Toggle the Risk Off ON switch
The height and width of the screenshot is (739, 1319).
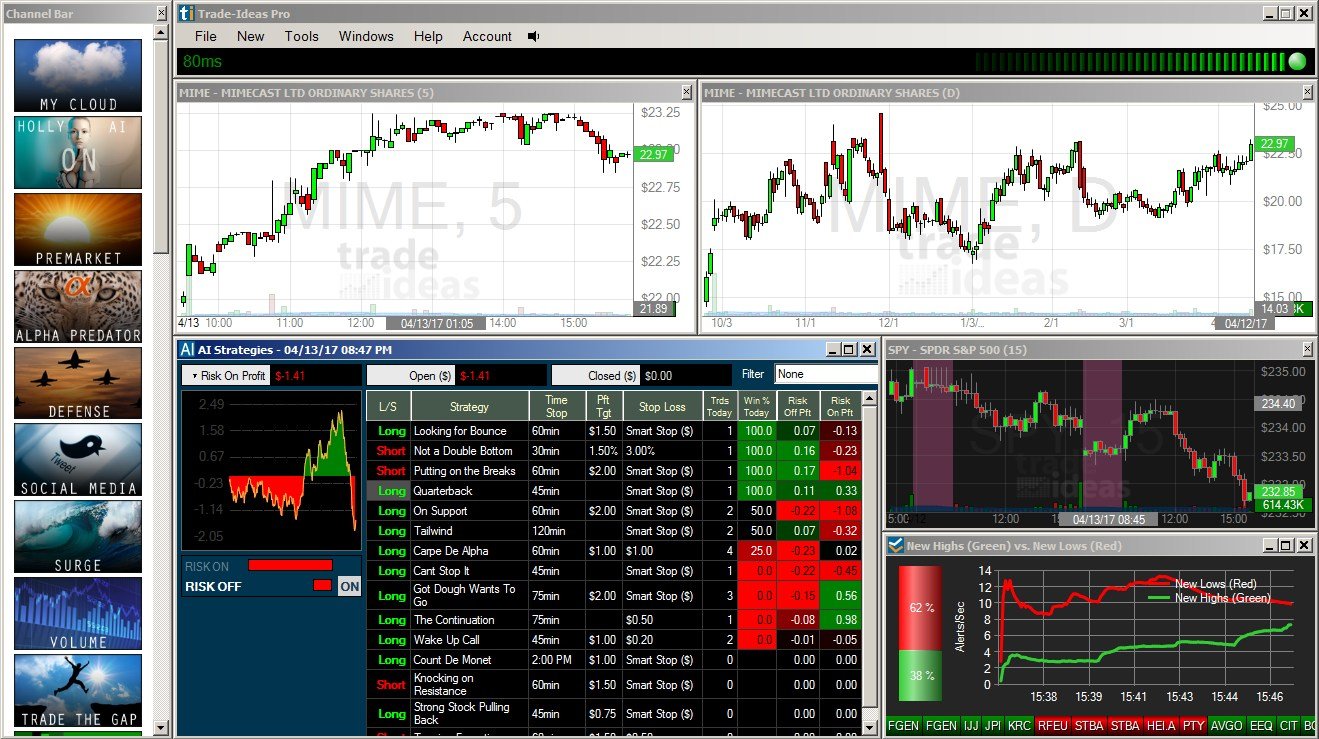click(x=349, y=586)
